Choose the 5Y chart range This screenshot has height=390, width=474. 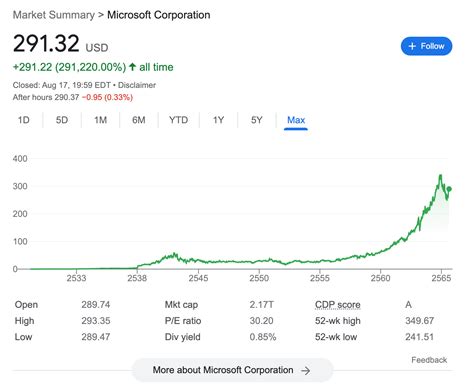tap(257, 120)
